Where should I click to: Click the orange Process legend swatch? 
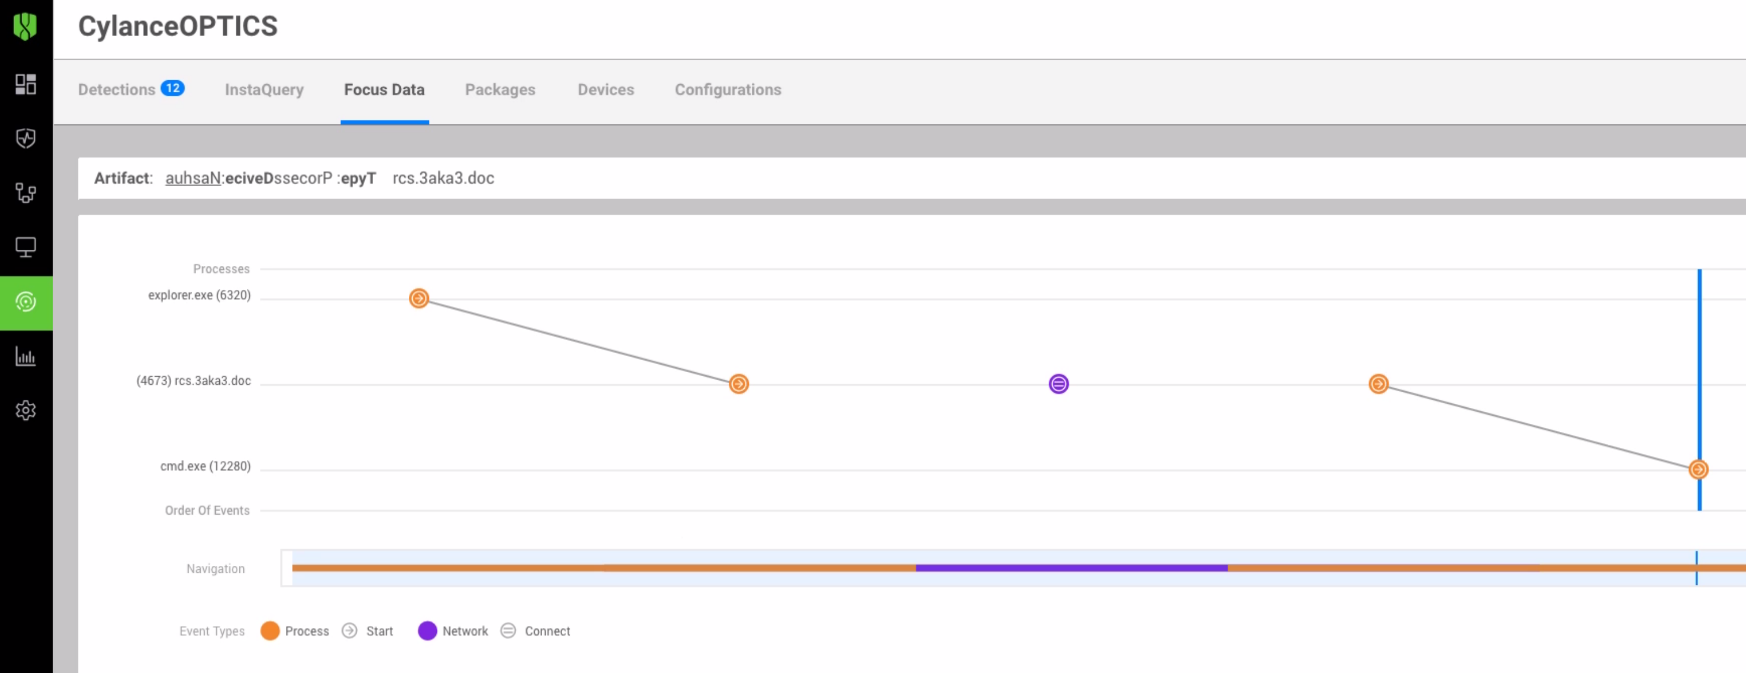pos(270,631)
